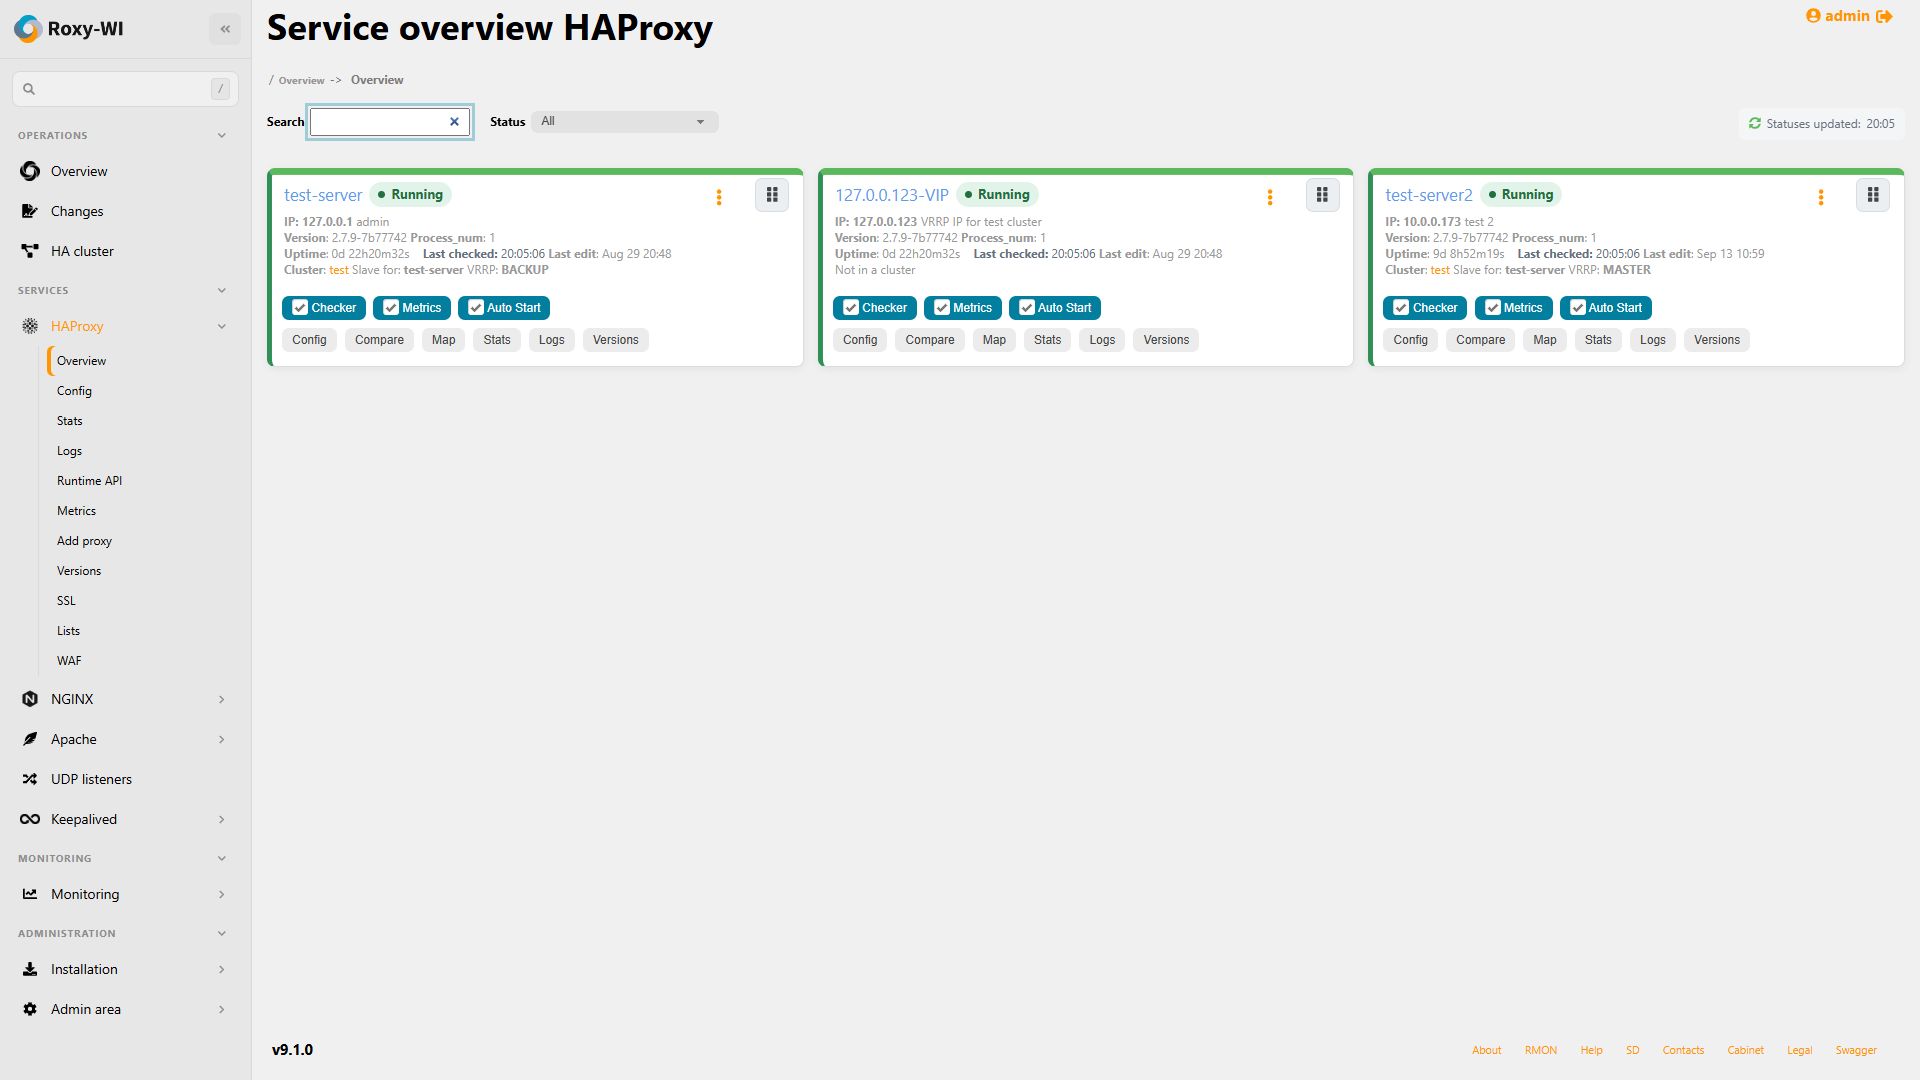Open test-server2 server name link
Viewport: 1920px width, 1080px height.
(x=1429, y=195)
